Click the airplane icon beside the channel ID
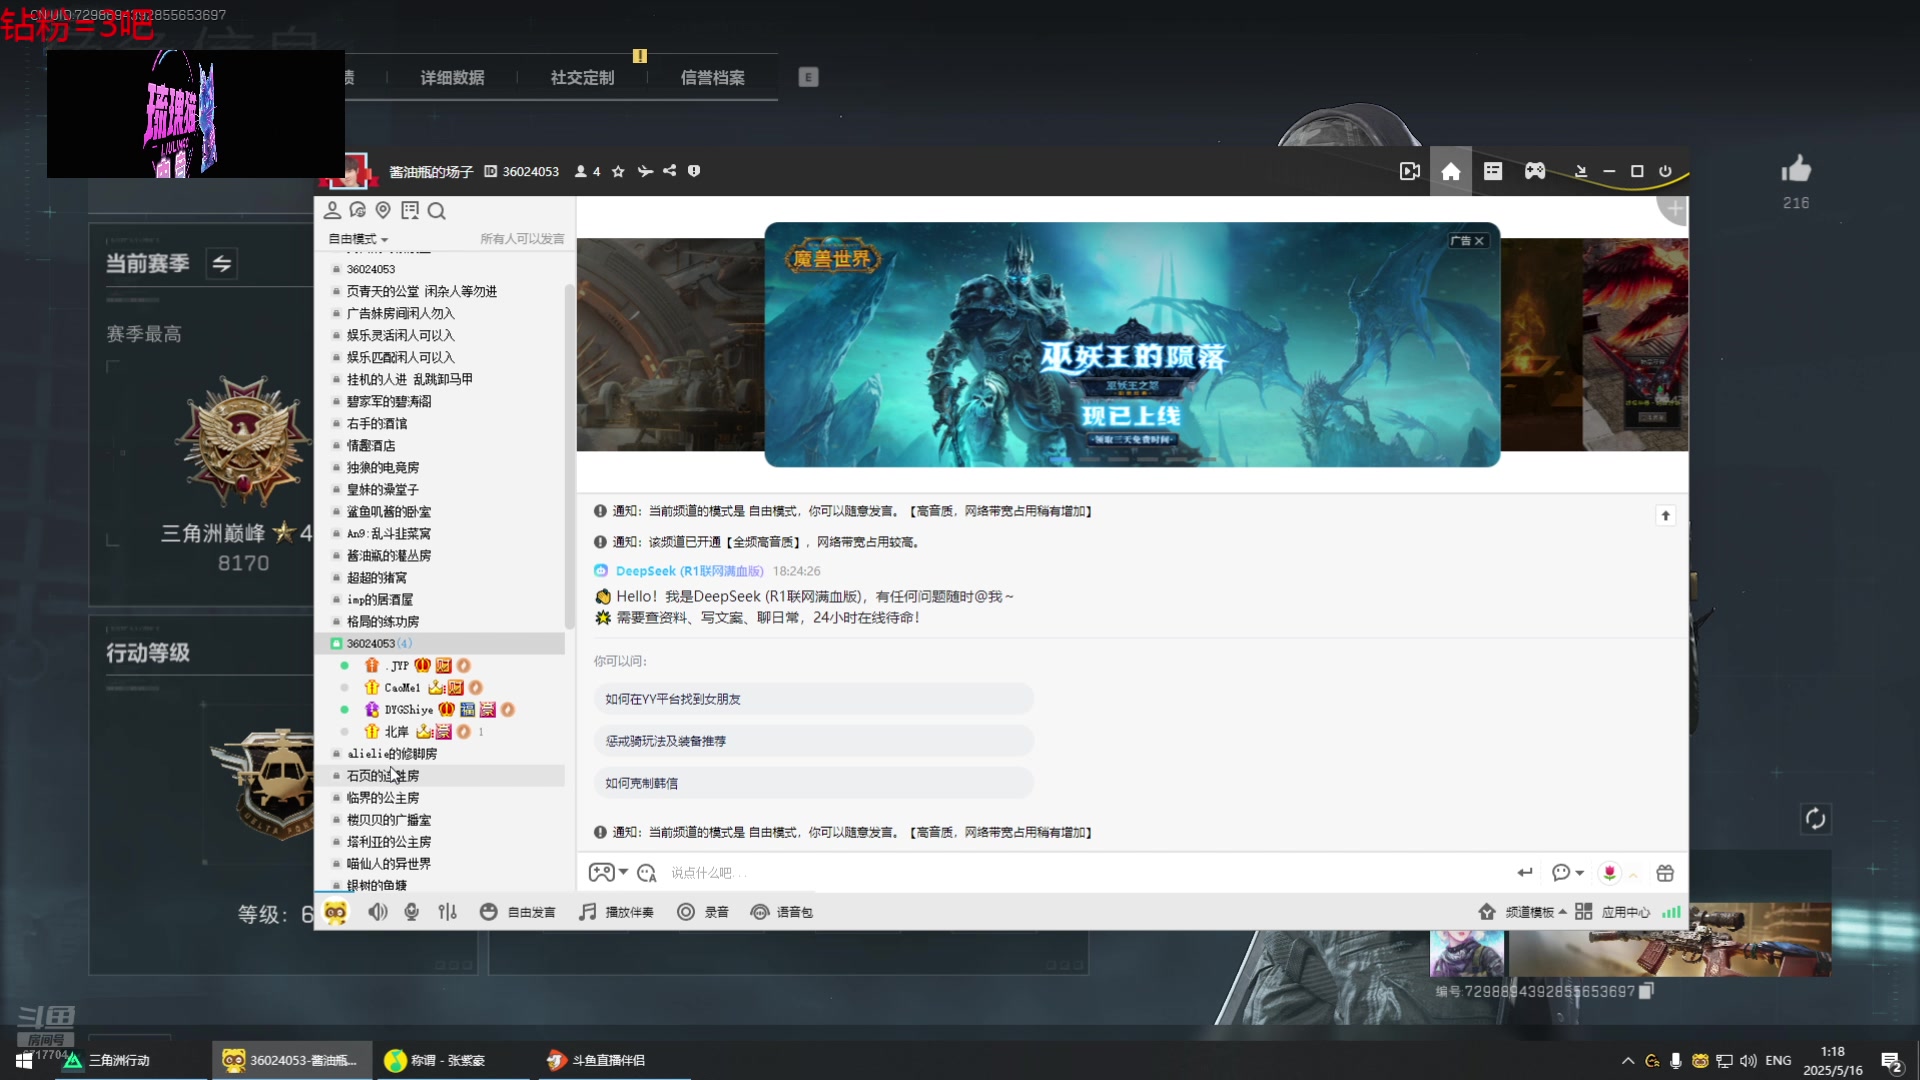This screenshot has height=1080, width=1920. click(x=645, y=171)
